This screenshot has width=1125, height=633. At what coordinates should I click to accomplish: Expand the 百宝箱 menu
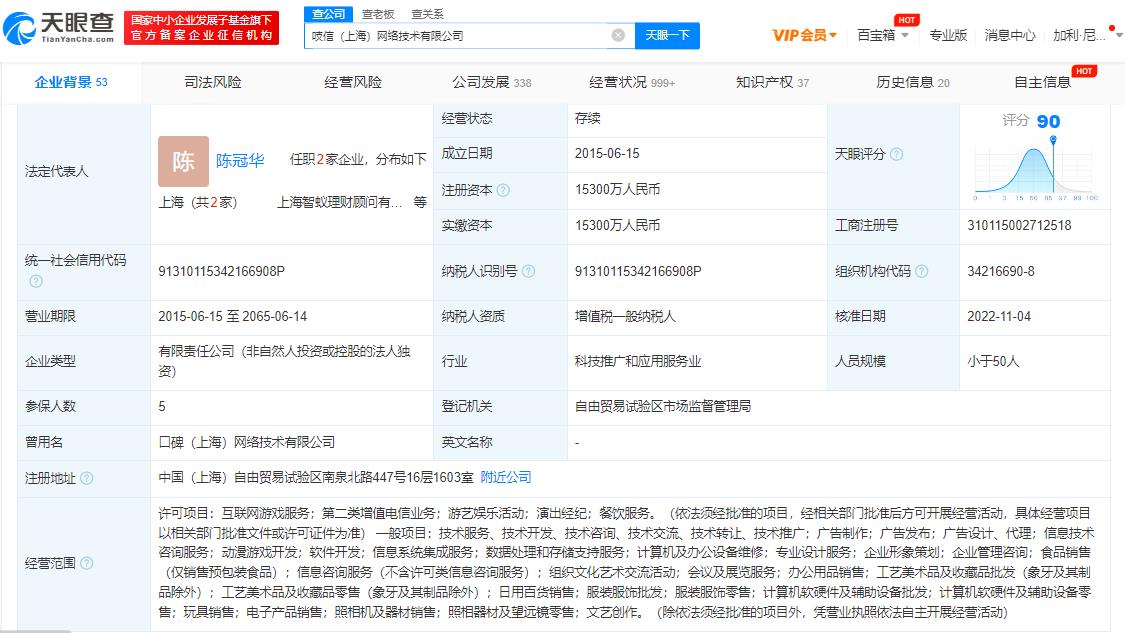(x=882, y=35)
